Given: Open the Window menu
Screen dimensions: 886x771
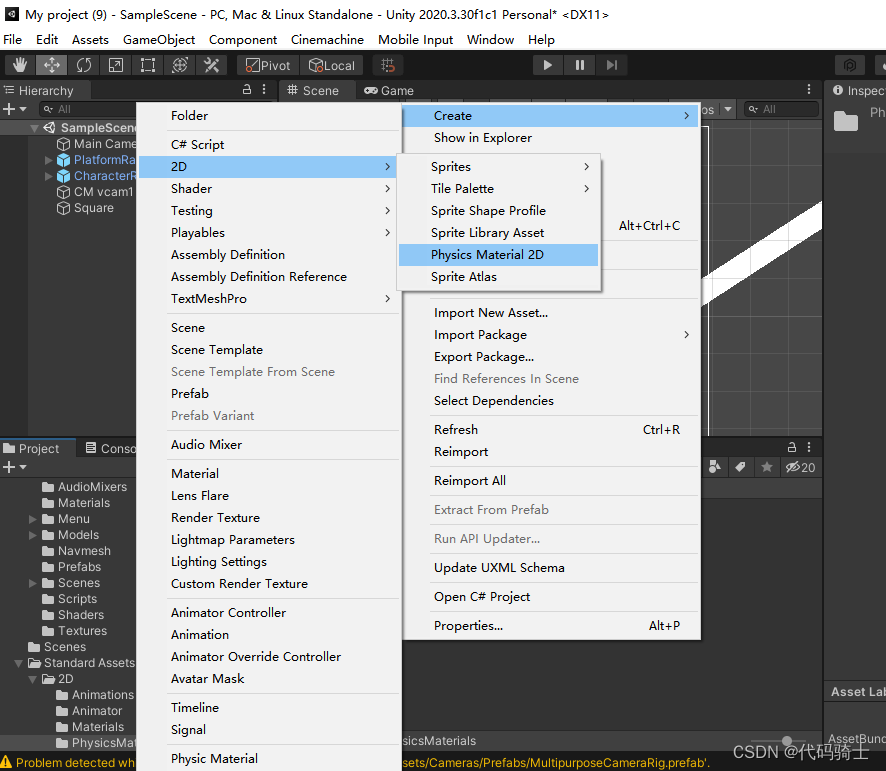Looking at the screenshot, I should [x=490, y=40].
